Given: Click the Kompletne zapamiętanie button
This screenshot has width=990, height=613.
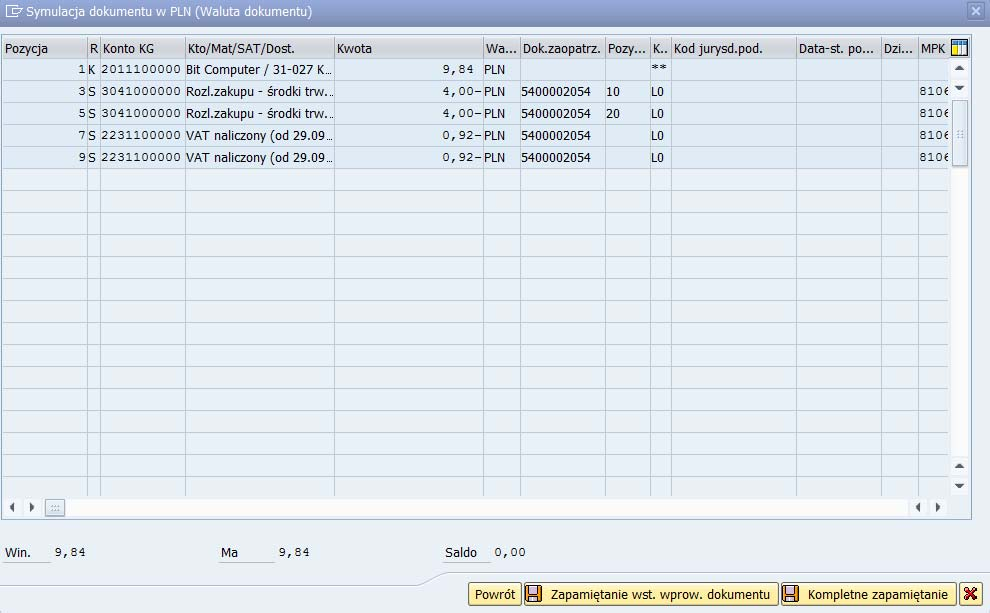Looking at the screenshot, I should [x=868, y=594].
